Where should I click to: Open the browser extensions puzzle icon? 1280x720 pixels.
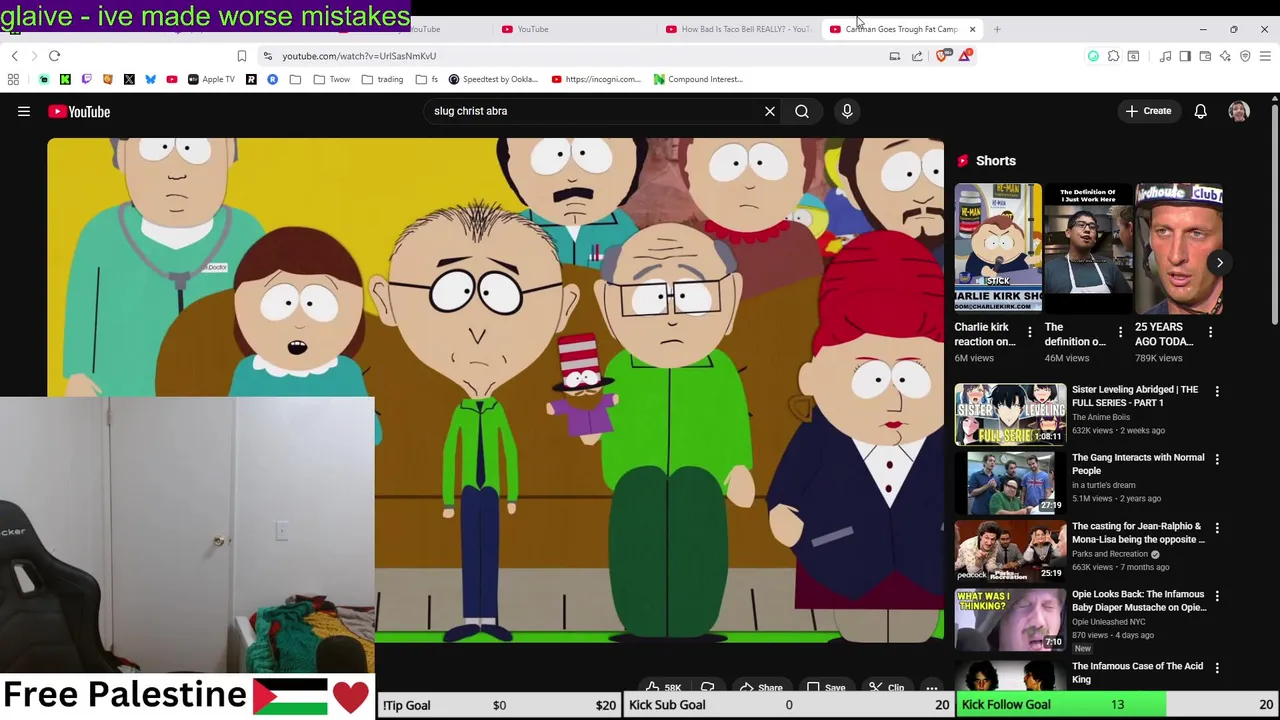[1113, 56]
